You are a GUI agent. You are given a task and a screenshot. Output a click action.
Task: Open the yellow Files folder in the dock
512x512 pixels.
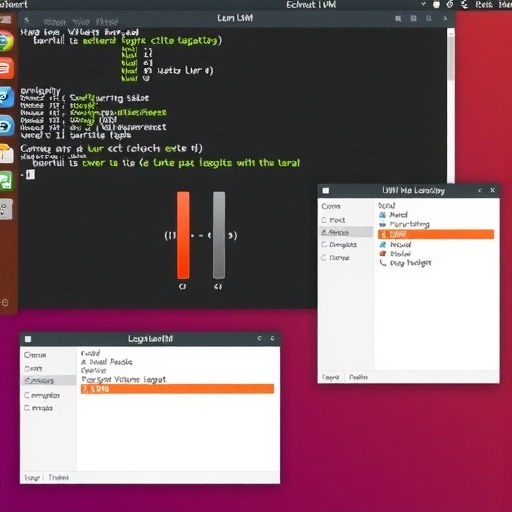point(6,153)
